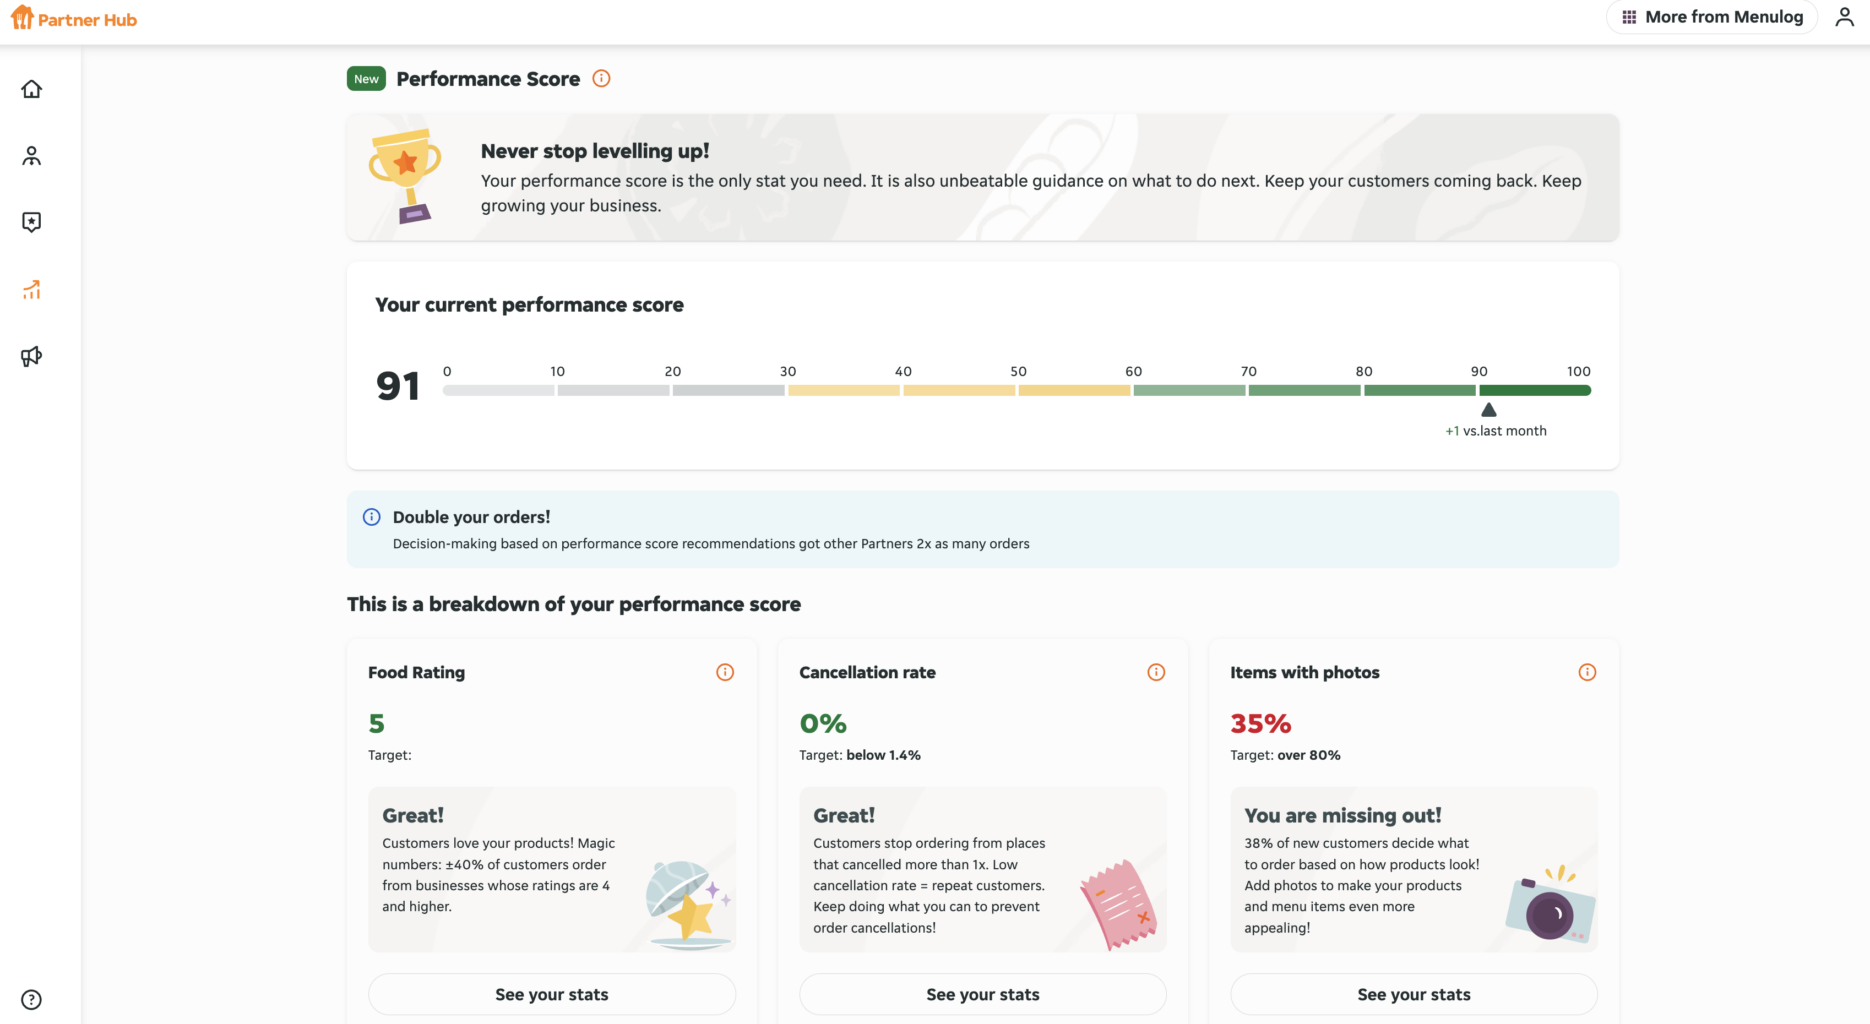Click the 'Target: over 80%' text
This screenshot has height=1024, width=1870.
coord(1285,755)
